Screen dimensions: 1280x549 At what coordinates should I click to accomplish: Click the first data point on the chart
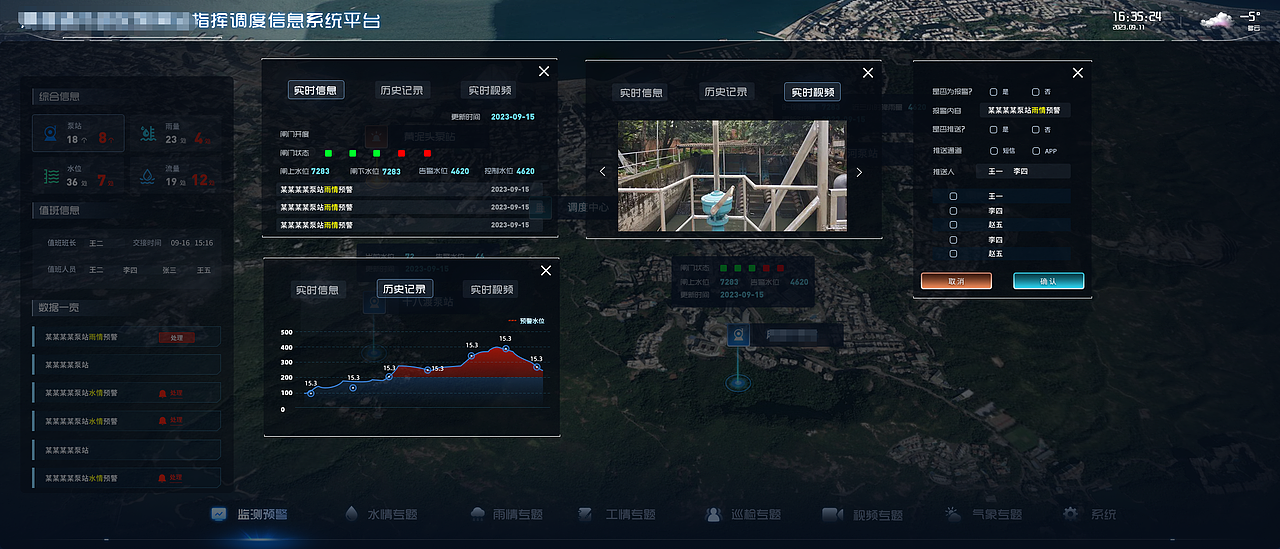tap(311, 393)
